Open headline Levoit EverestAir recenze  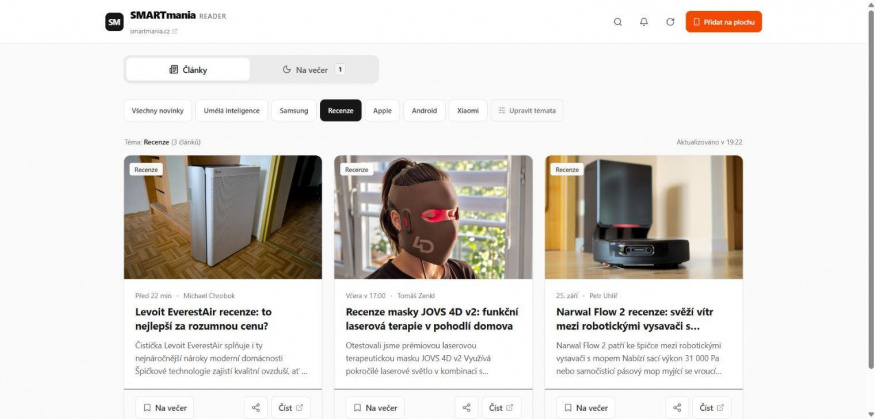point(204,319)
